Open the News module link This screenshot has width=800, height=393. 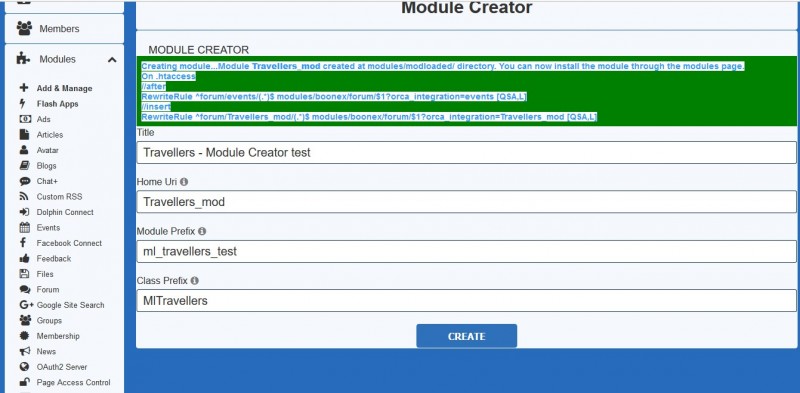[46, 352]
